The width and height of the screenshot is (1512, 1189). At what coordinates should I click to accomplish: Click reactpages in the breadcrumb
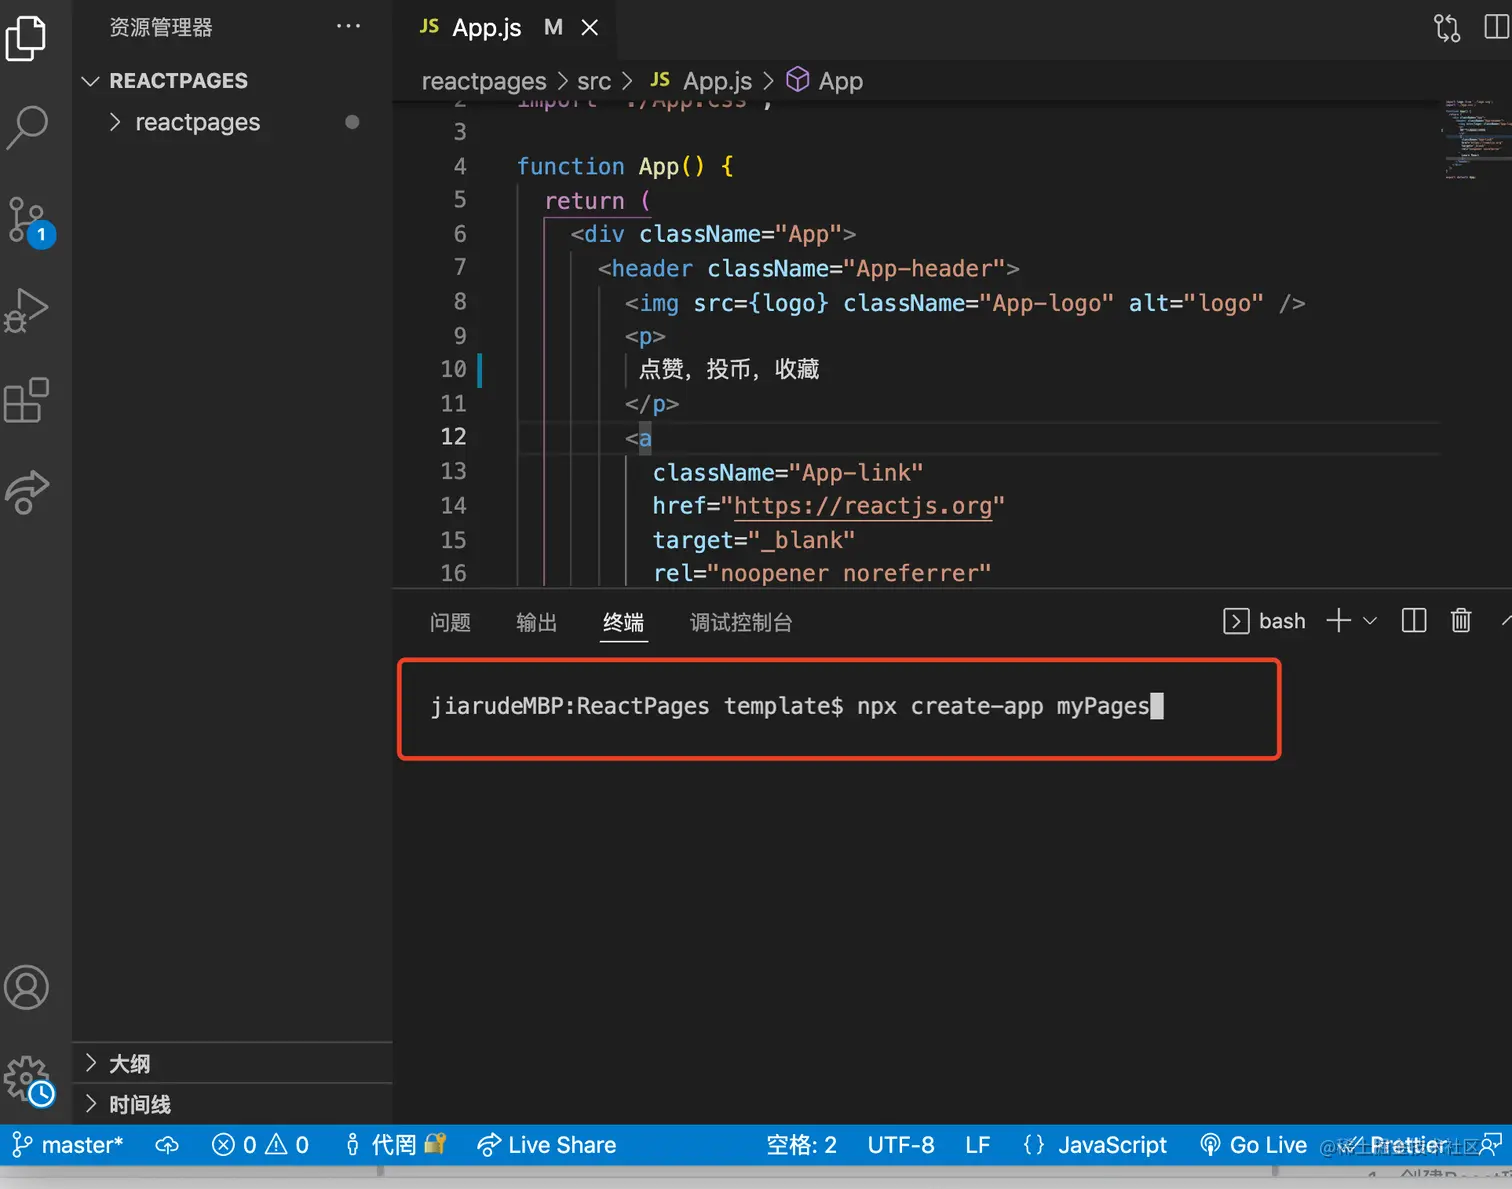coord(484,81)
